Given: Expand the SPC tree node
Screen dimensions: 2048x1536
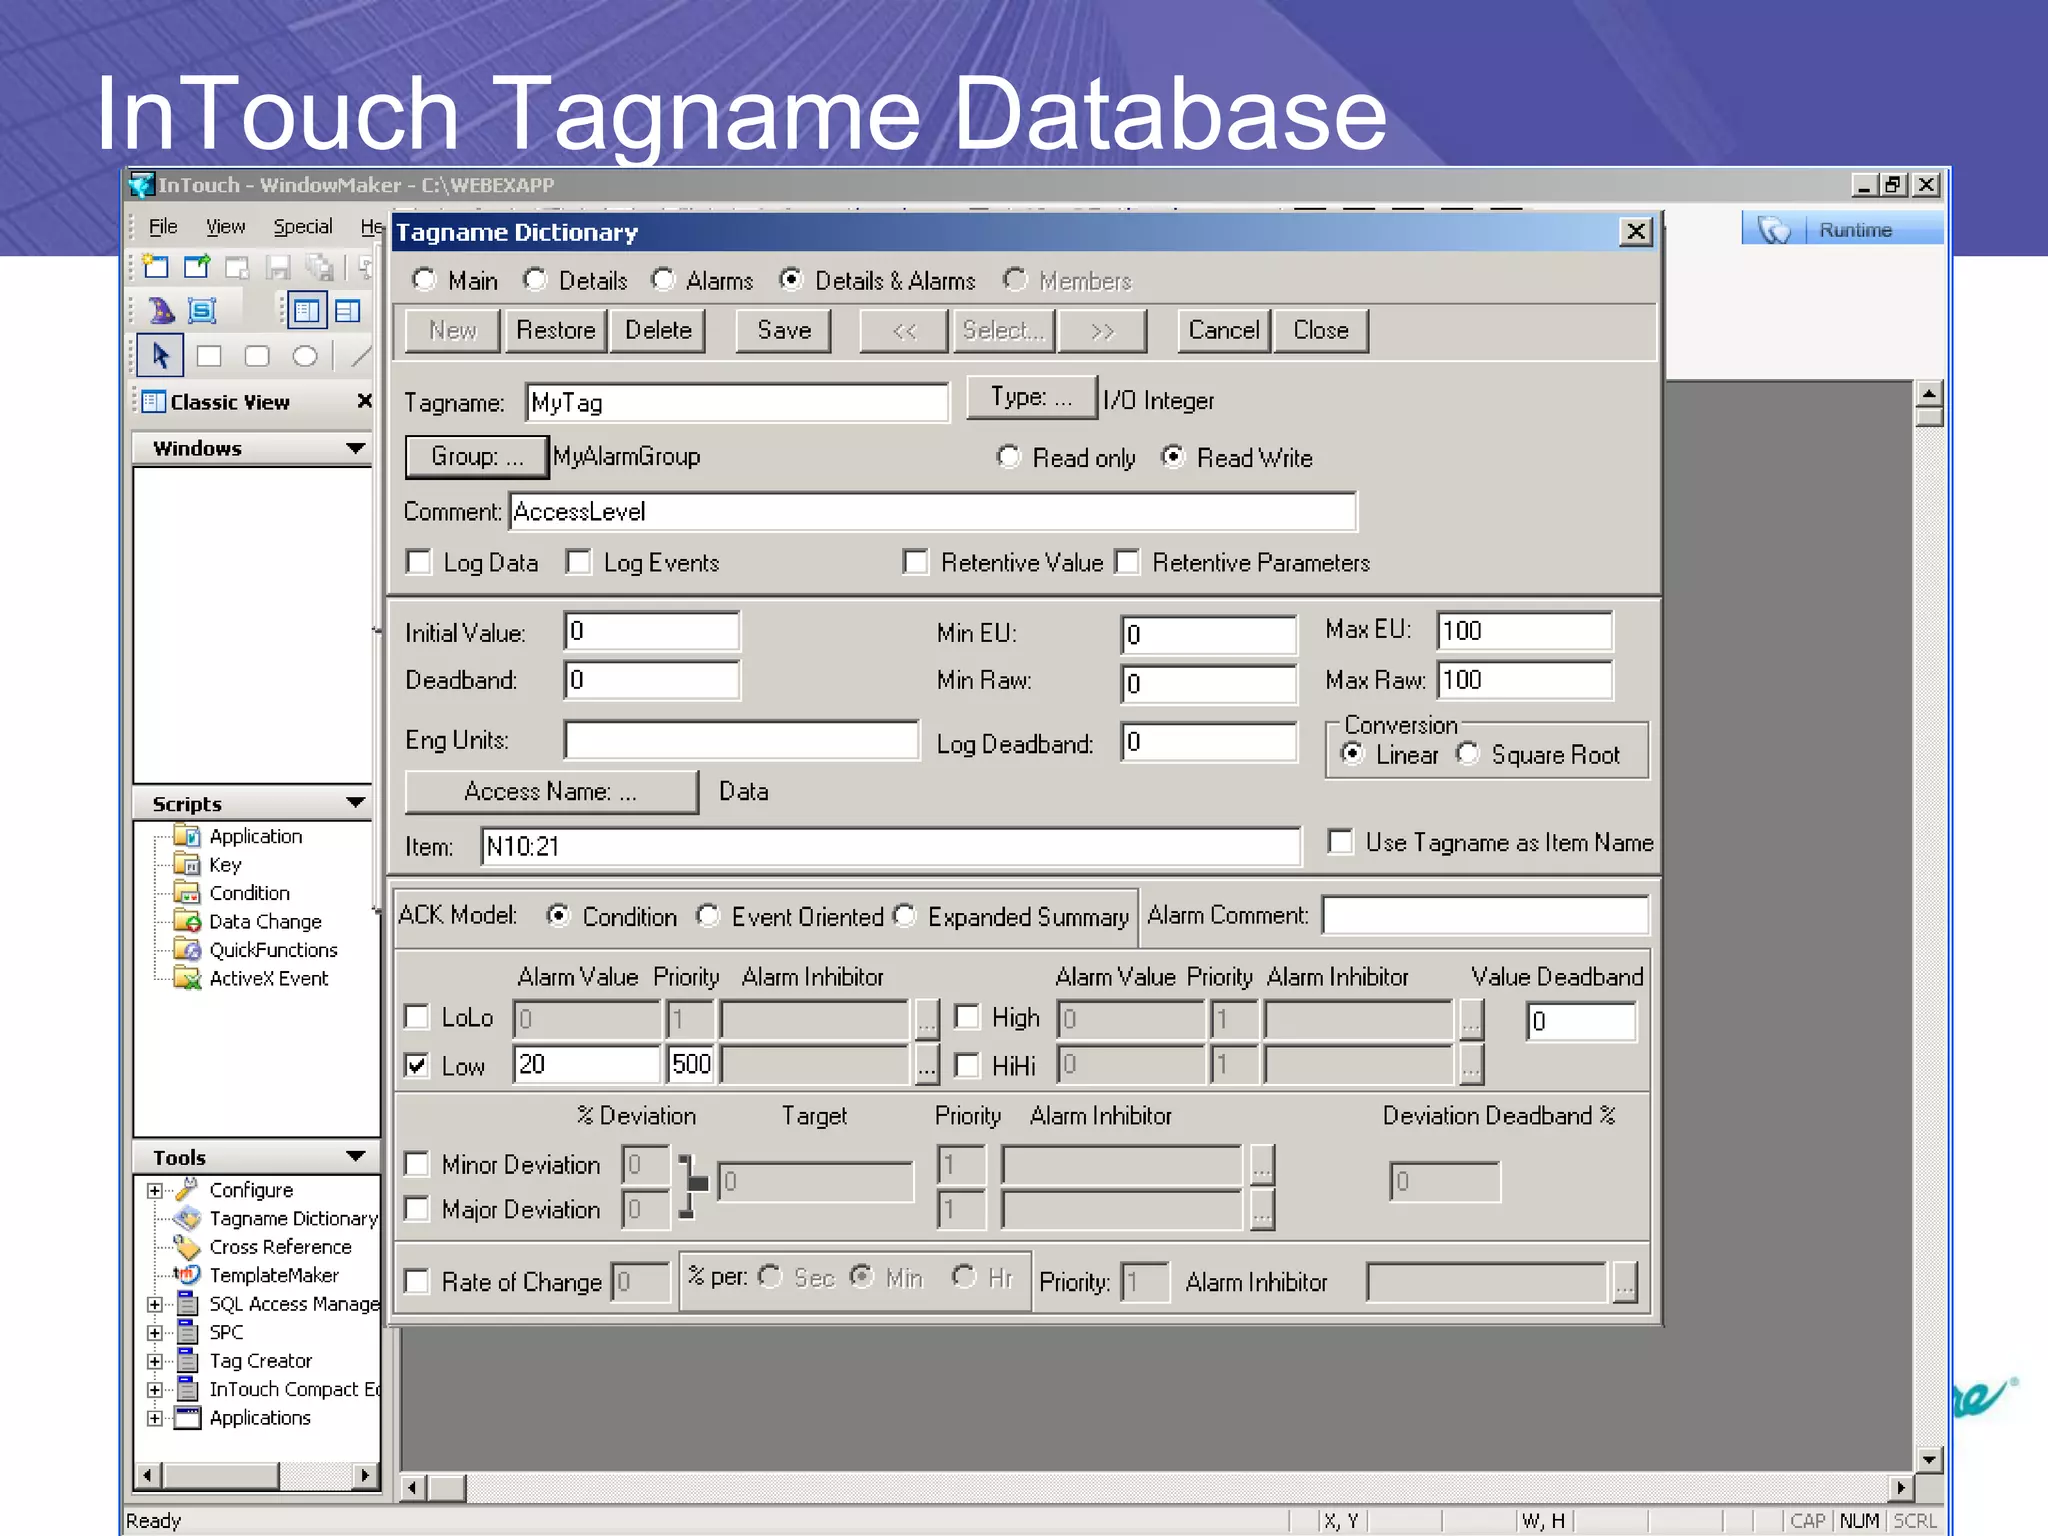Looking at the screenshot, I should pos(155,1332).
